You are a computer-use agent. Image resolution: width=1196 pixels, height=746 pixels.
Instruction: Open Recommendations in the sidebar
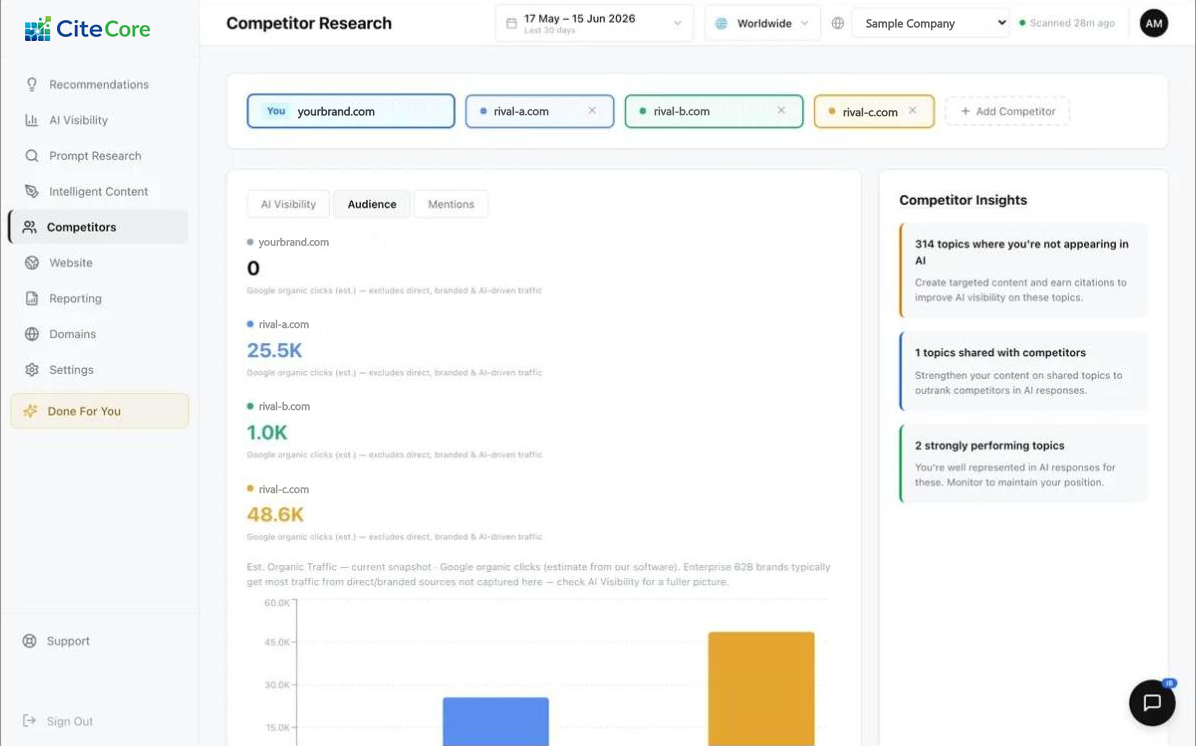click(99, 85)
